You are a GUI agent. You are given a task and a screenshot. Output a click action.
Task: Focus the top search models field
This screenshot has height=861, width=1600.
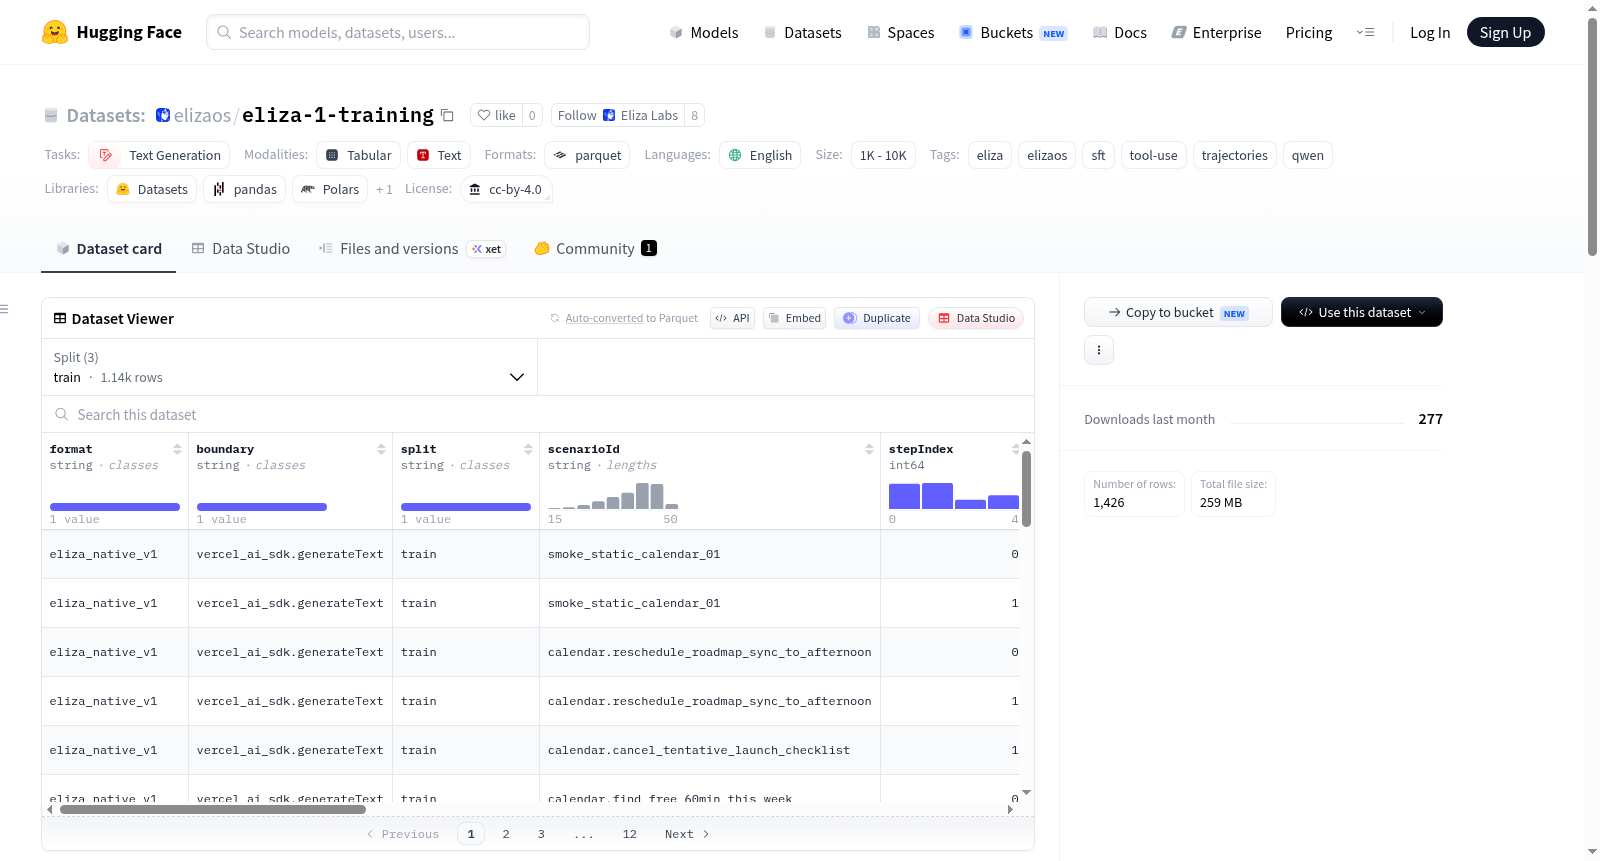click(x=398, y=32)
